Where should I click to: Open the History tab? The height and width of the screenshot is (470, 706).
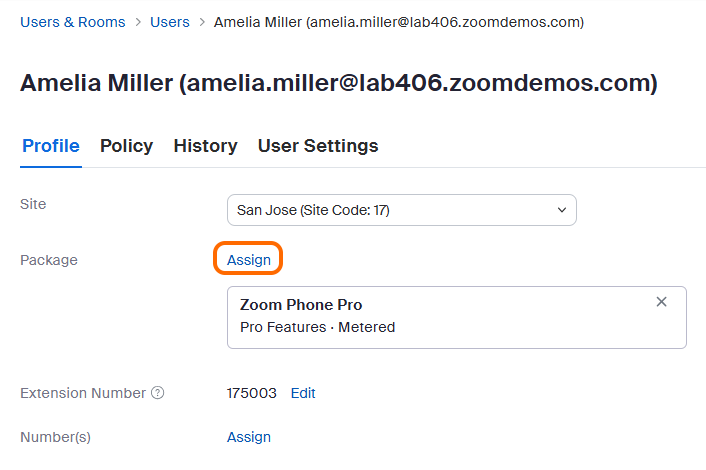coord(205,146)
